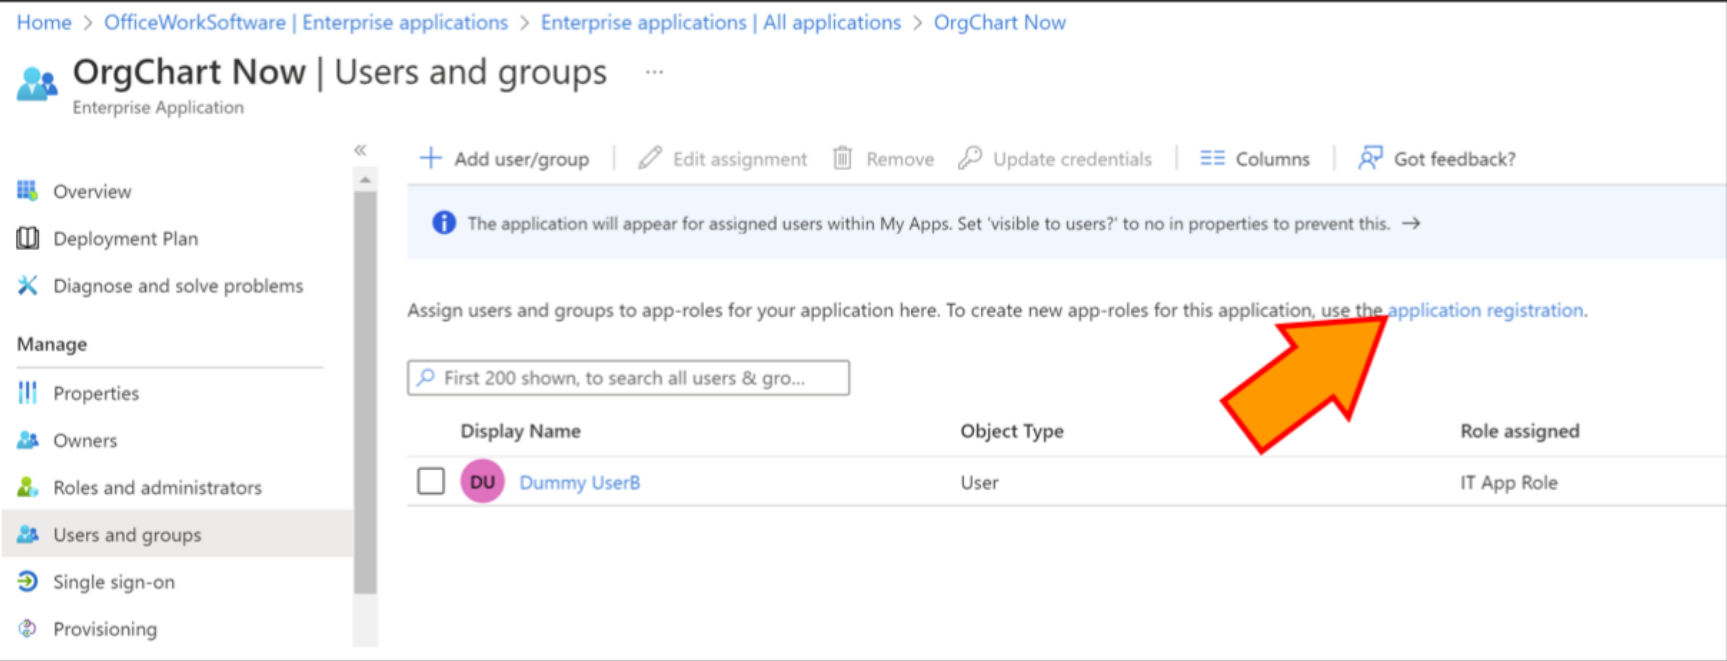
Task: Open the Provisioning menu item
Action: tap(105, 629)
